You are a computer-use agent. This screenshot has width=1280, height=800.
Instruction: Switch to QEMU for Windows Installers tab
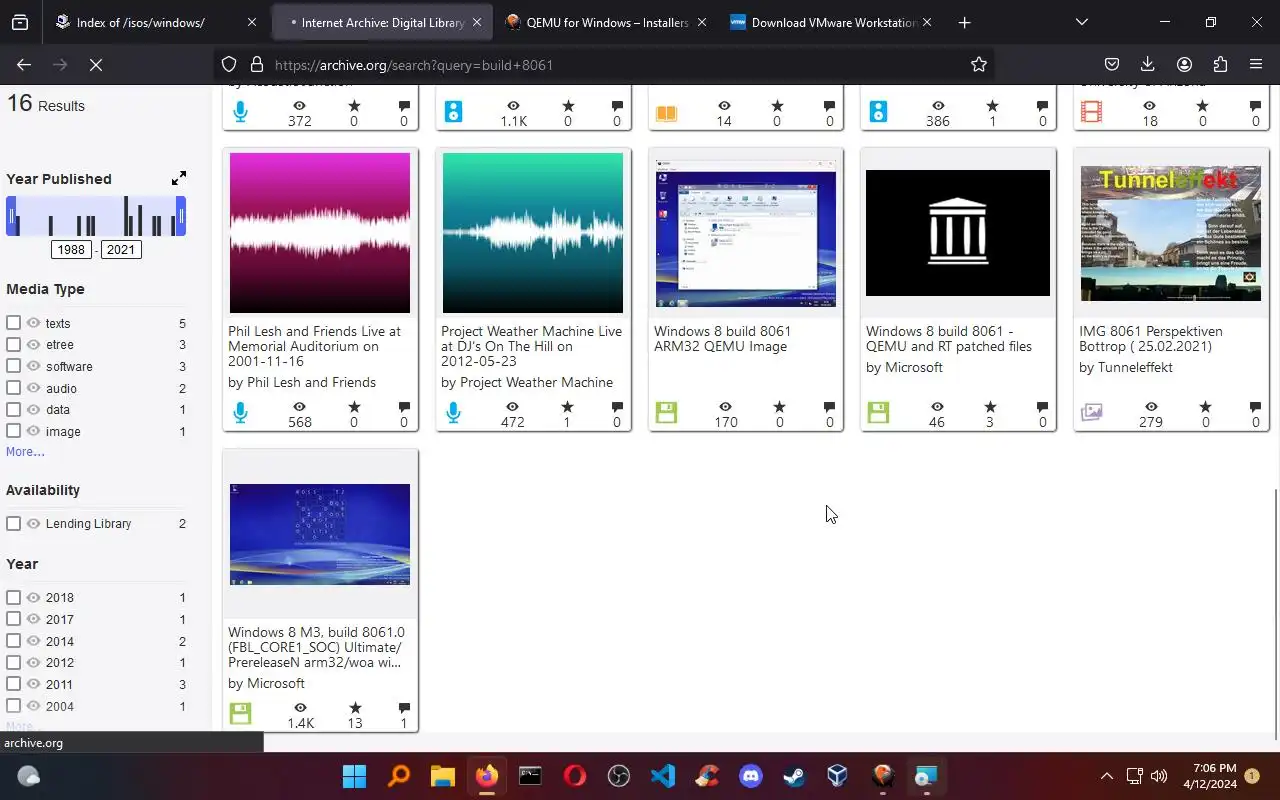608,22
